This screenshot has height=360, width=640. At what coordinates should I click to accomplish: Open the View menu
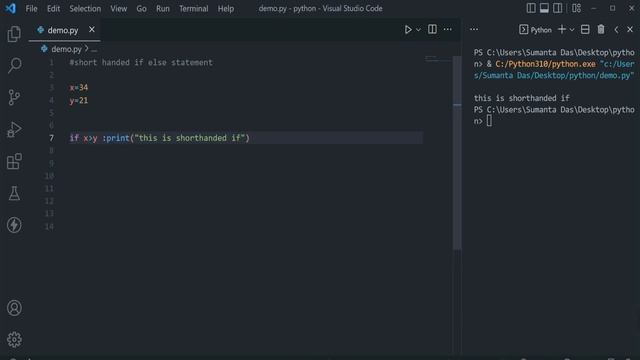pos(118,9)
